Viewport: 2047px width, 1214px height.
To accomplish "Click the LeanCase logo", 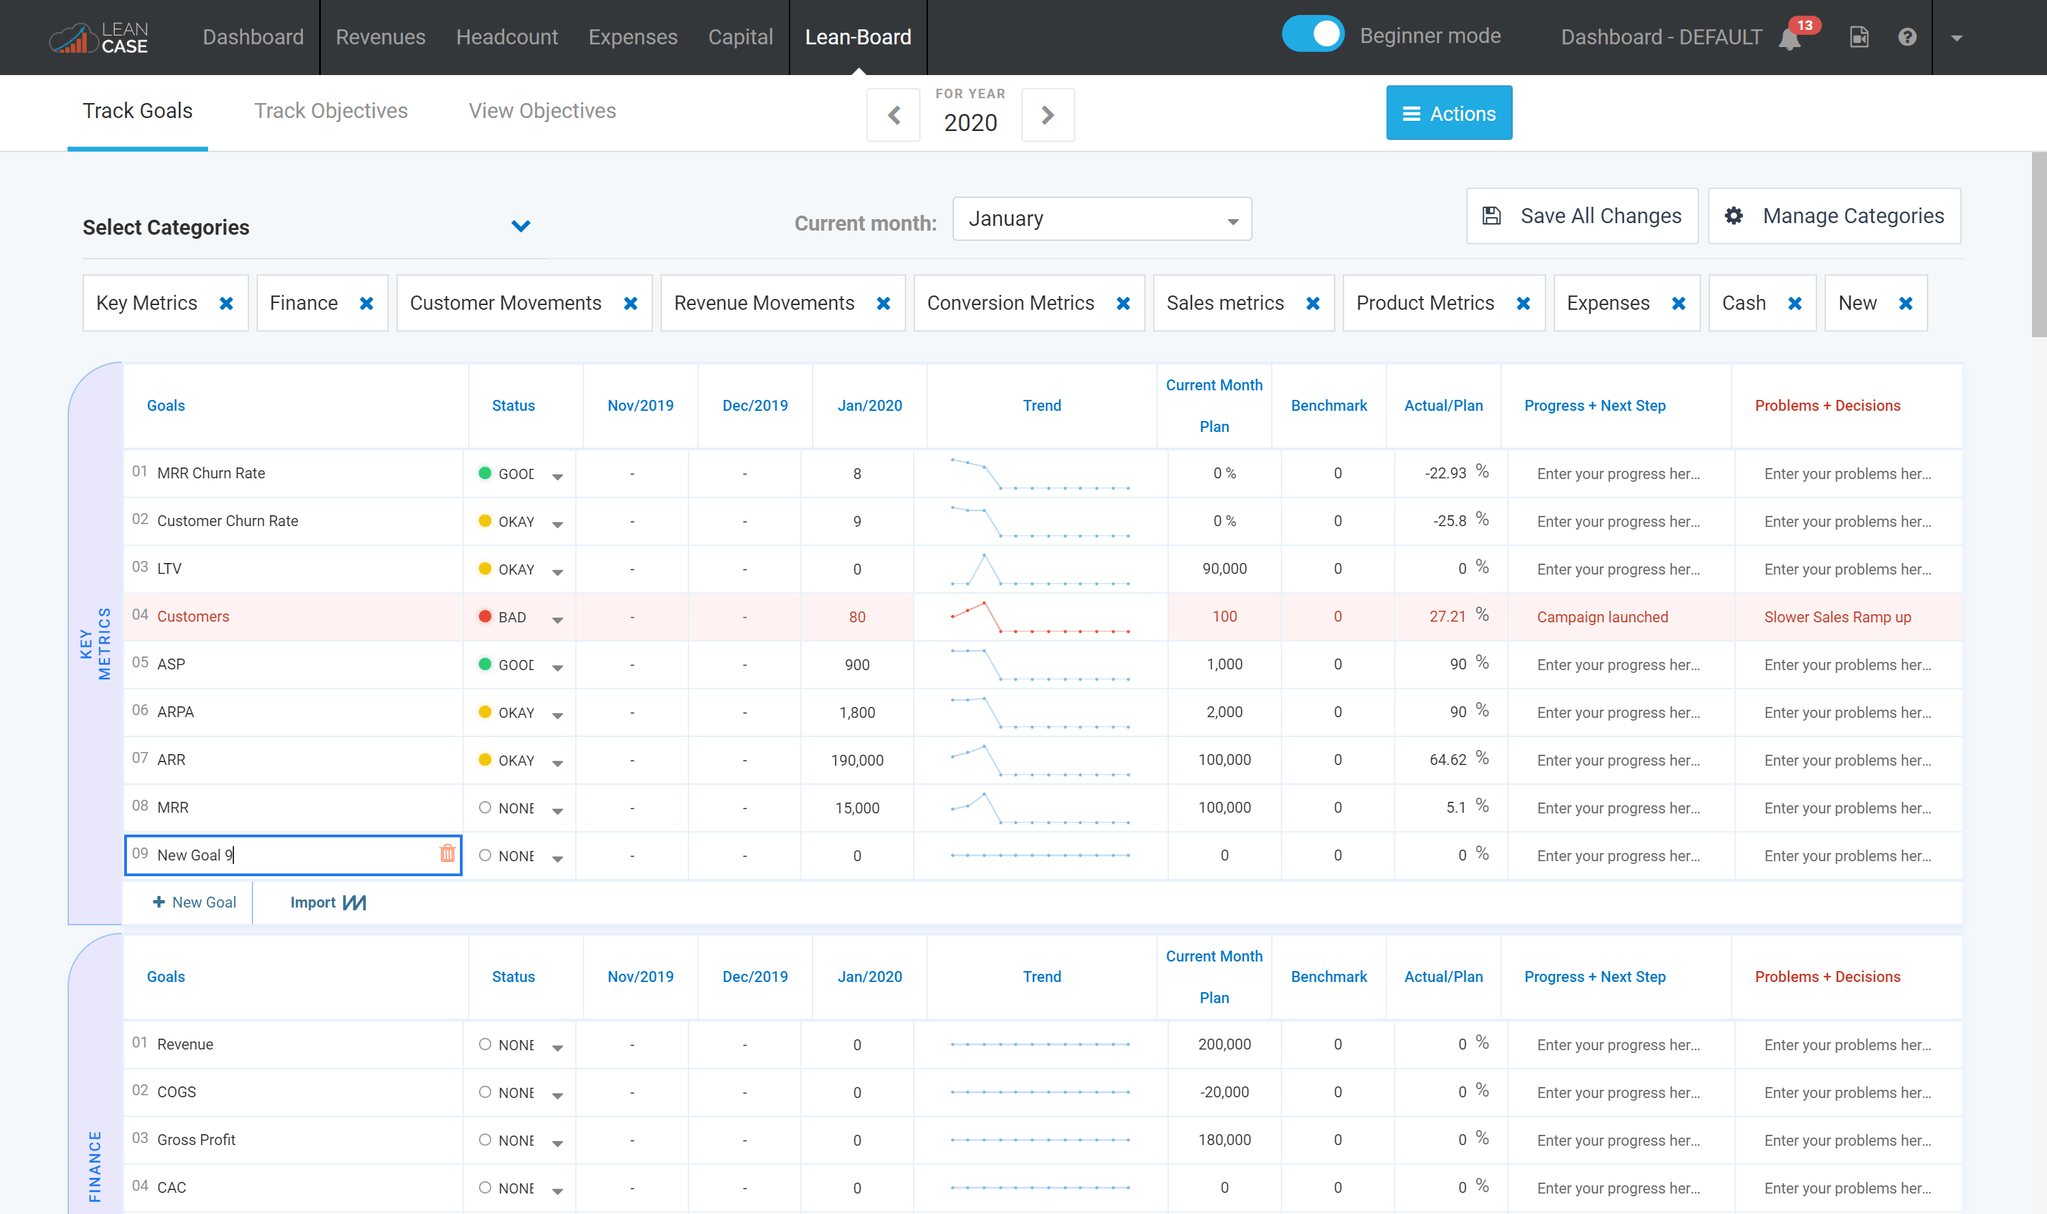I will pyautogui.click(x=99, y=38).
